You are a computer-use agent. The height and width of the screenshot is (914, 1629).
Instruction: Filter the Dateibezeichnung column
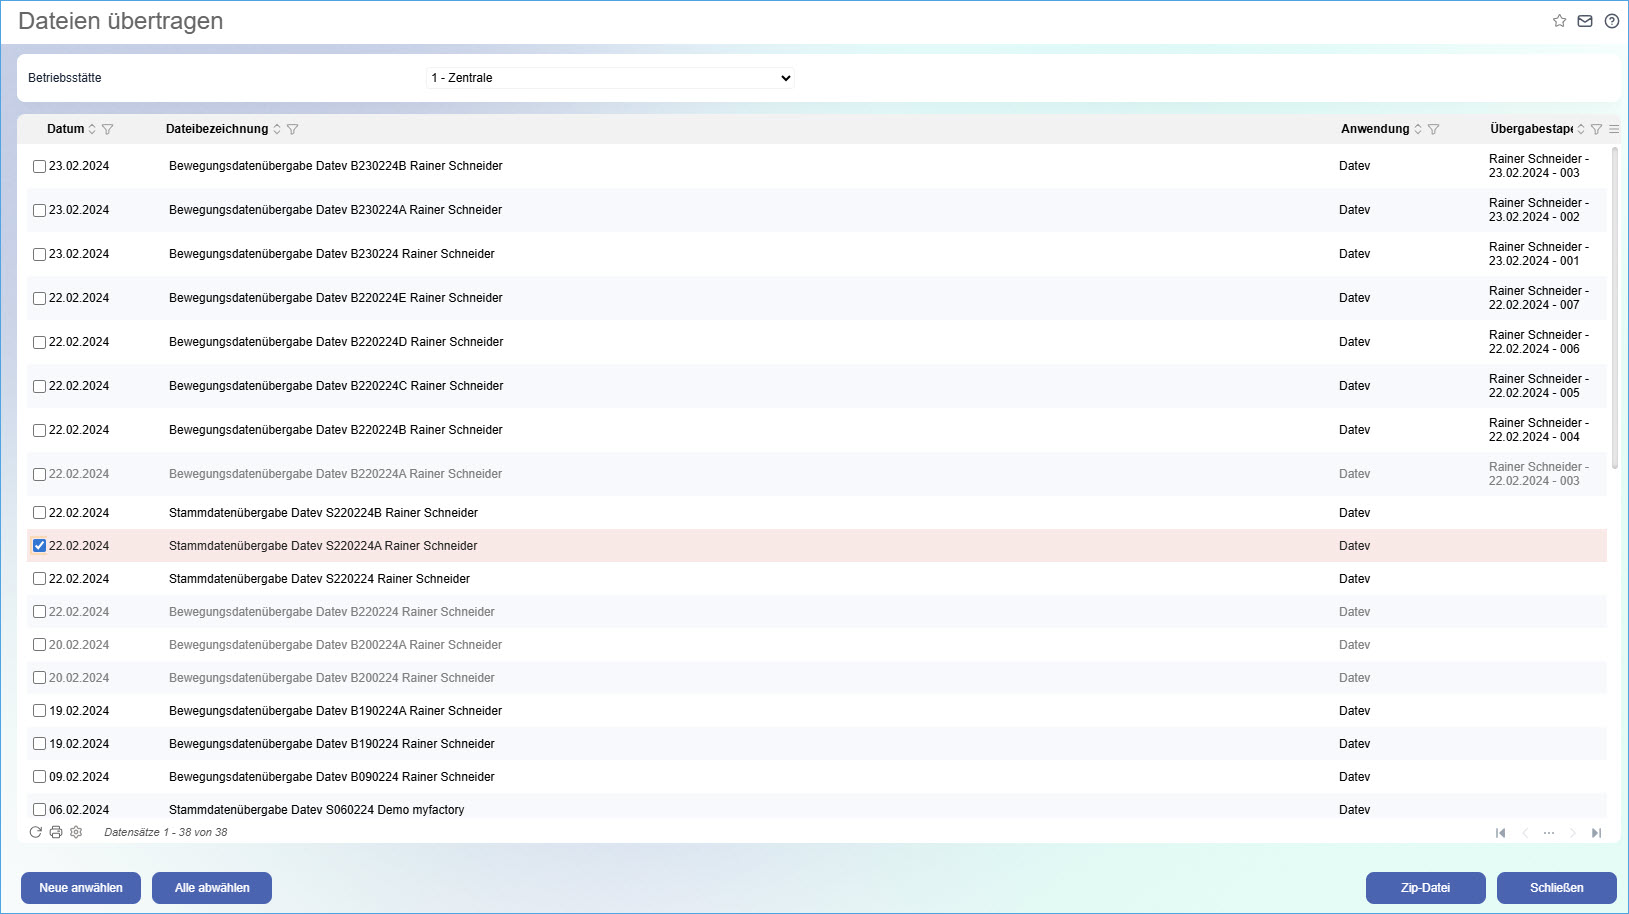(x=293, y=129)
